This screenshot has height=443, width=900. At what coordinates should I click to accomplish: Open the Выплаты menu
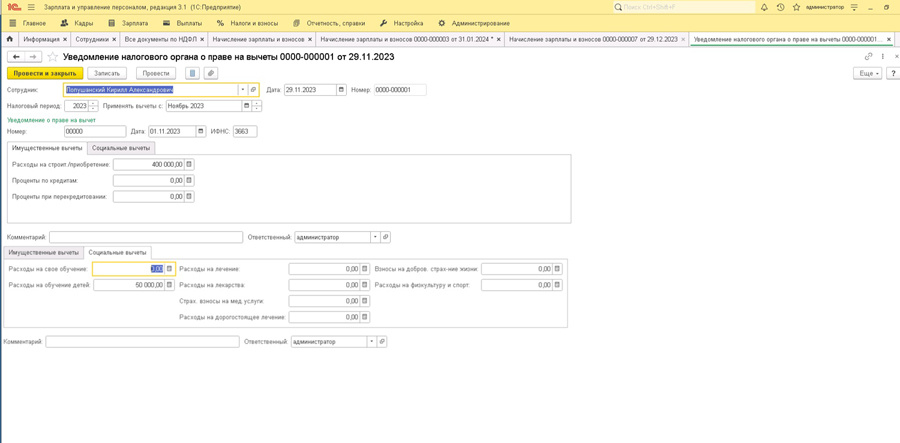coord(182,24)
